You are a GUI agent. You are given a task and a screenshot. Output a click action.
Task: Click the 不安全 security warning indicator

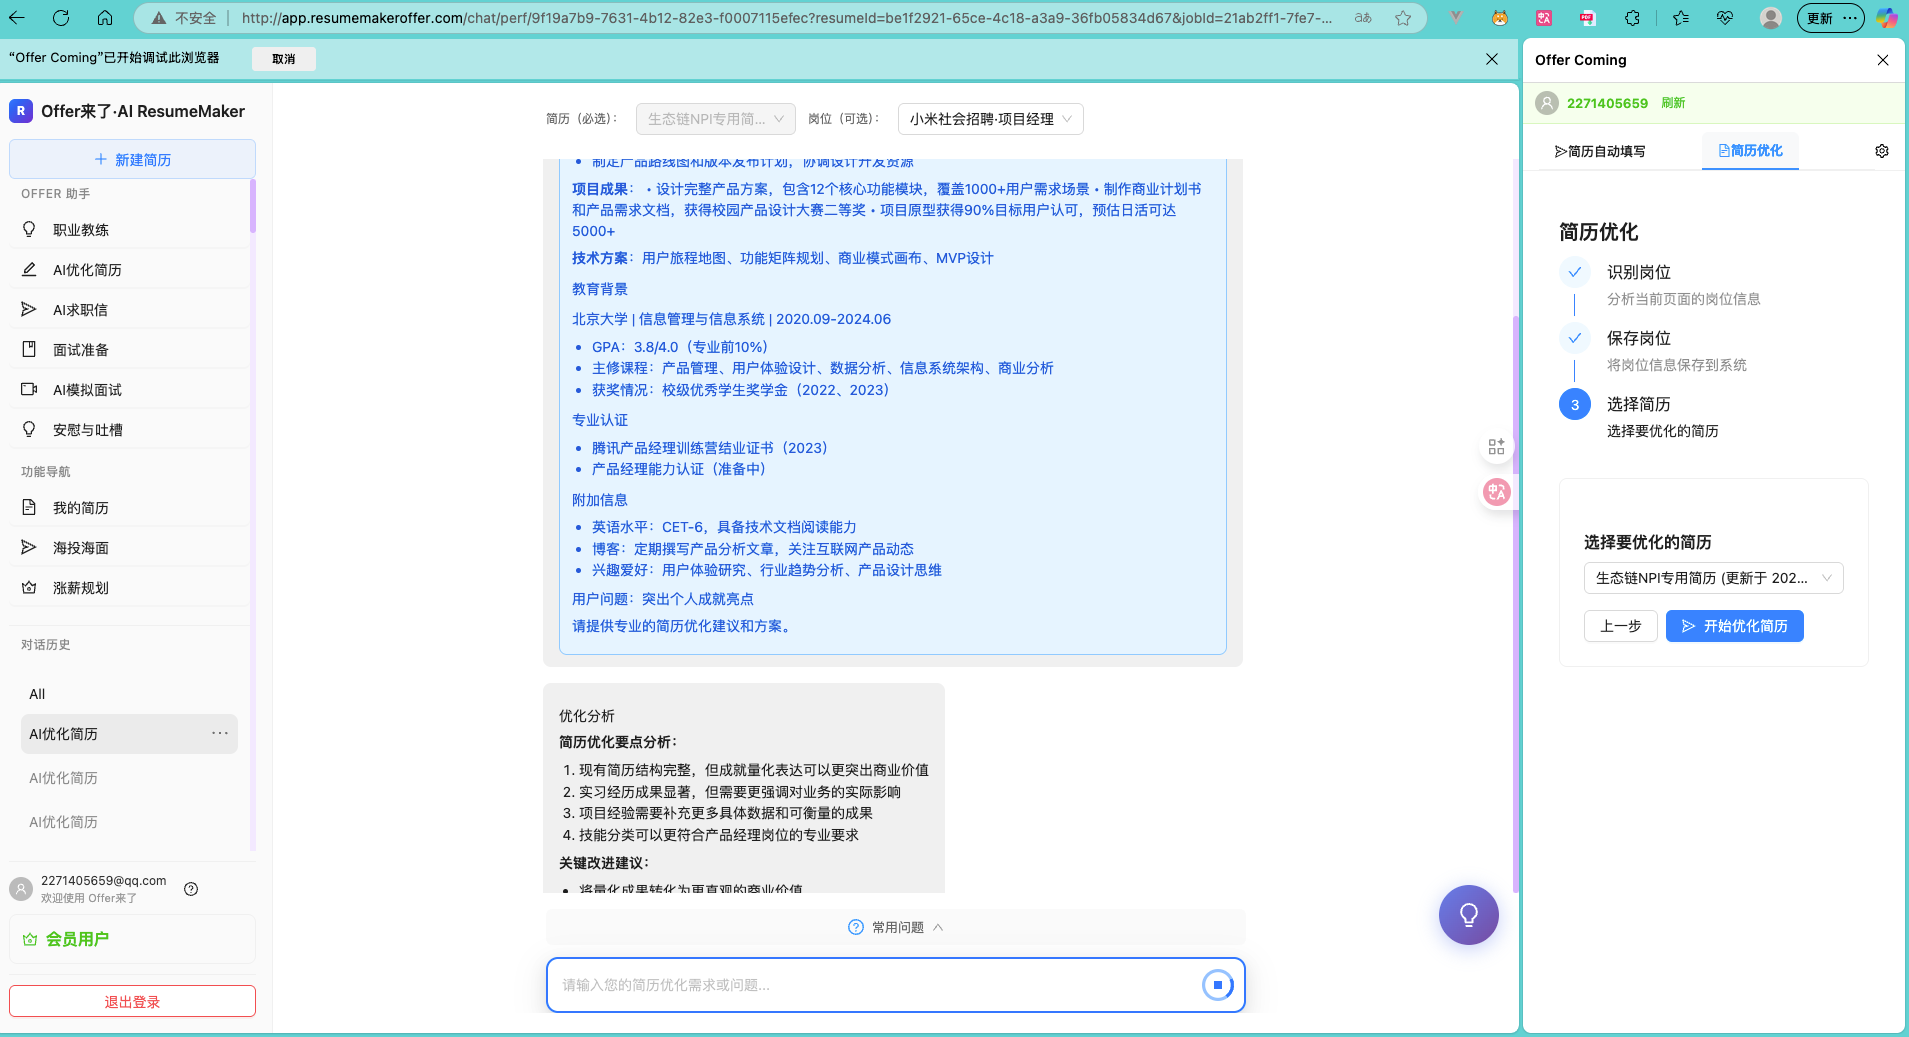coord(183,18)
